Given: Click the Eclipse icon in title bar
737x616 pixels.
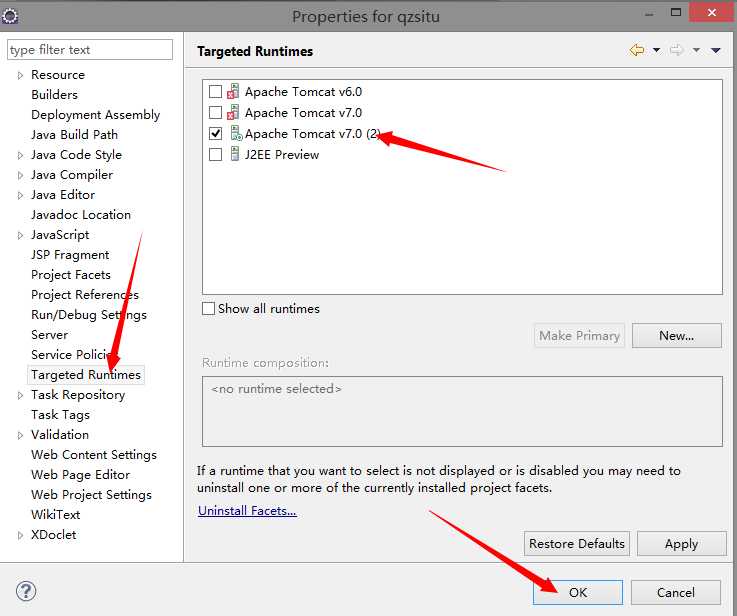Looking at the screenshot, I should (10, 16).
